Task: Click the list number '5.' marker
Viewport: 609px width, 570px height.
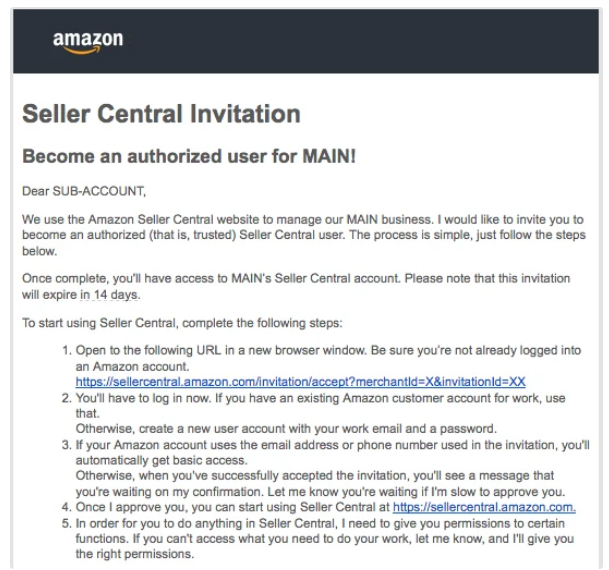Action: [x=67, y=523]
